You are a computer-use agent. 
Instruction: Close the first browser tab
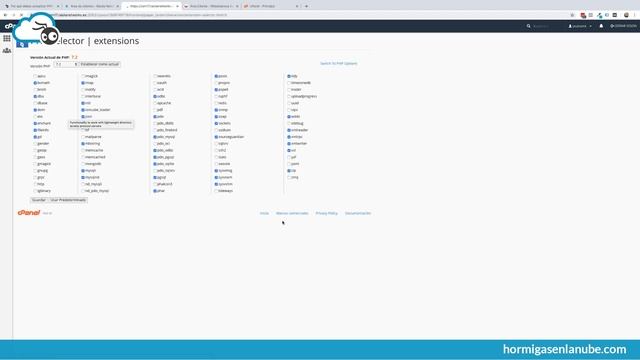click(58, 6)
